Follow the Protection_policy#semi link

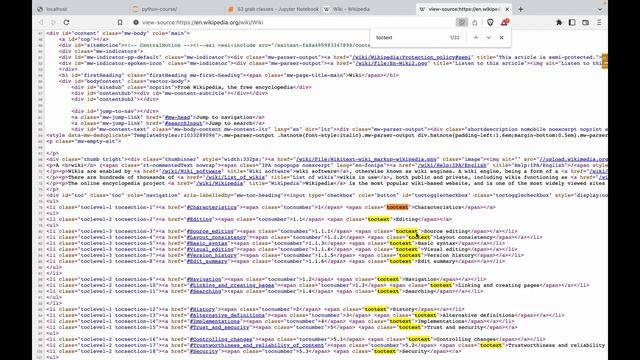tap(411, 58)
